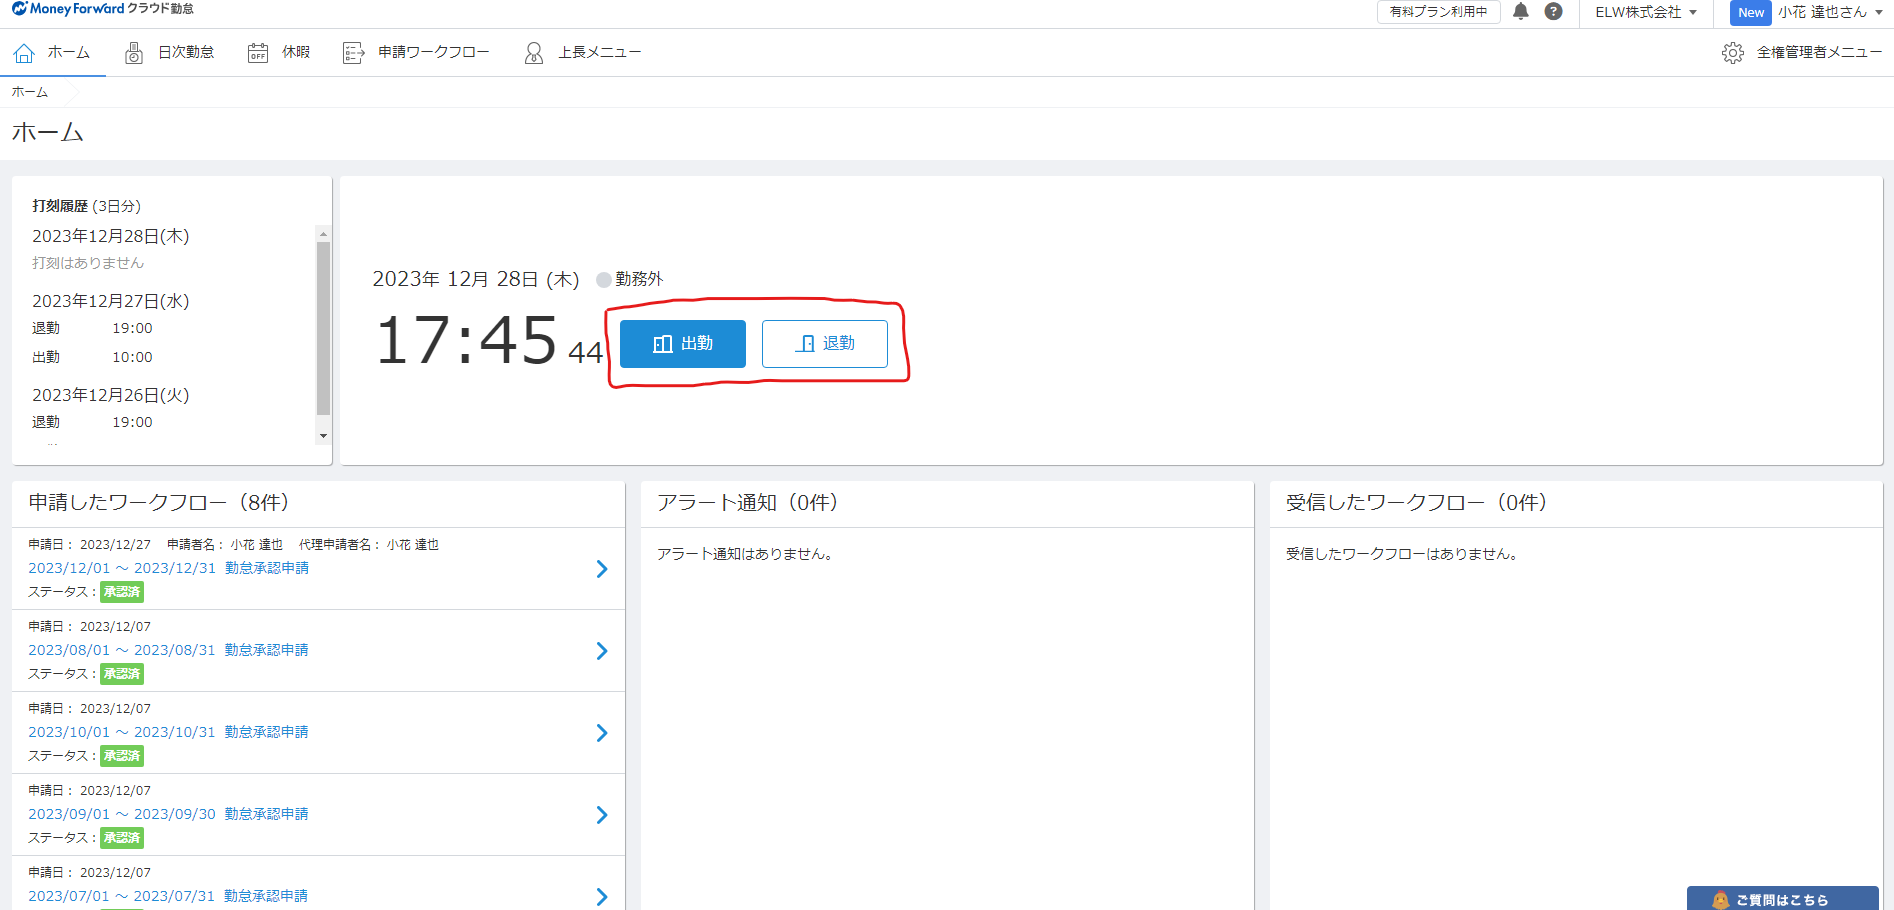Select the ホーム breadcrumb
This screenshot has height=910, width=1894.
tap(28, 91)
